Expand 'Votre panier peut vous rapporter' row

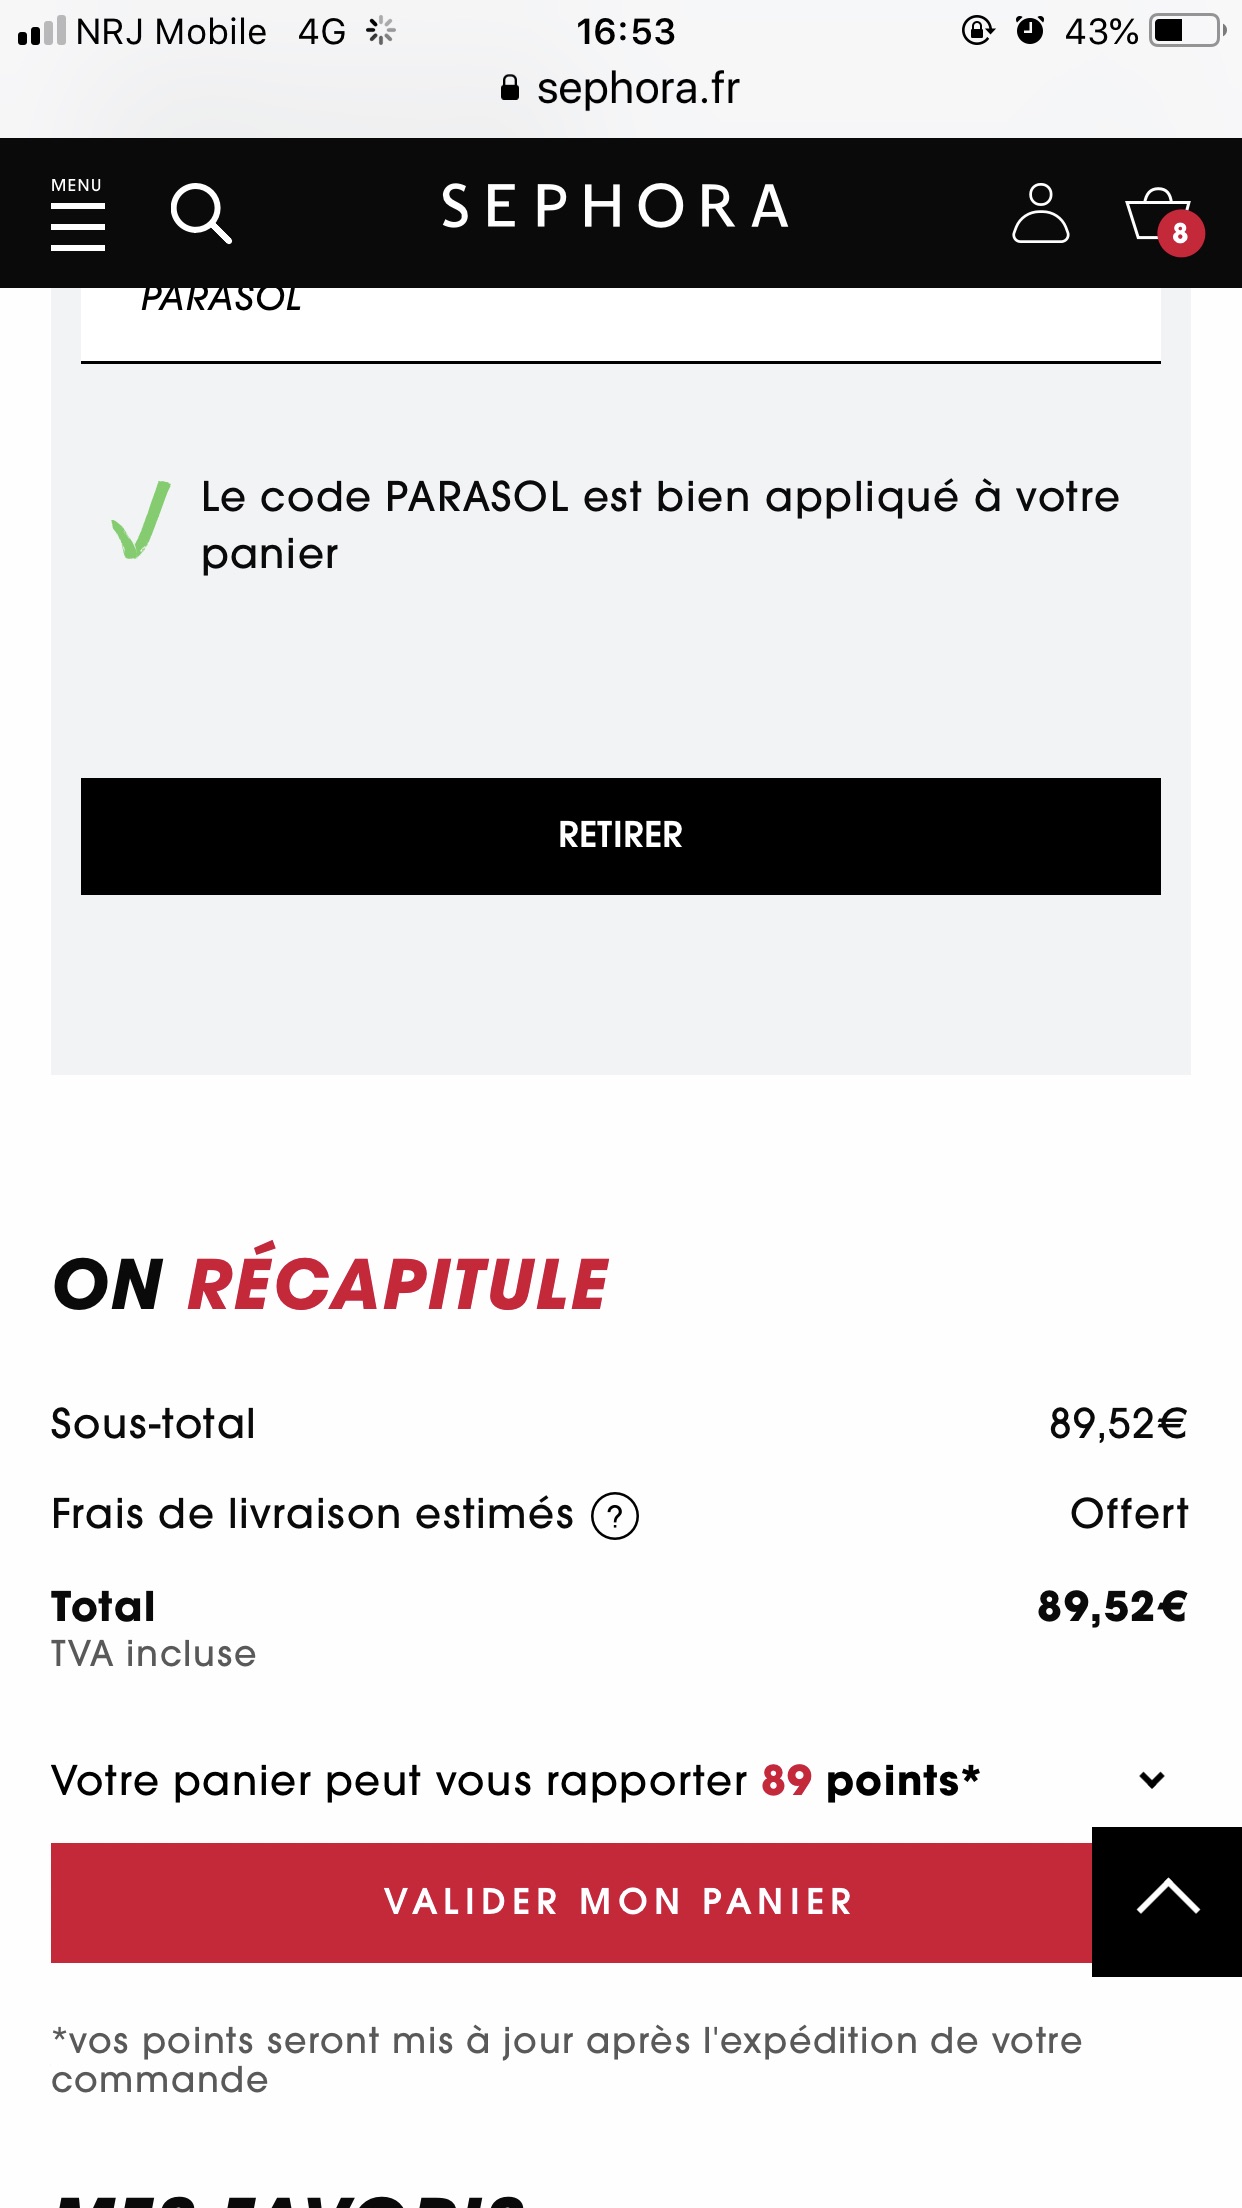pyautogui.click(x=620, y=1781)
